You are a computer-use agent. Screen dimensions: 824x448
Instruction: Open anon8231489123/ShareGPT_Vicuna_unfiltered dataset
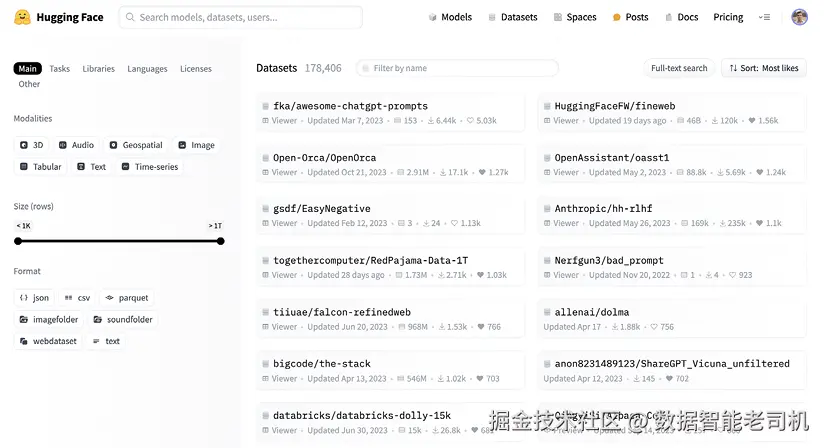[x=672, y=370]
